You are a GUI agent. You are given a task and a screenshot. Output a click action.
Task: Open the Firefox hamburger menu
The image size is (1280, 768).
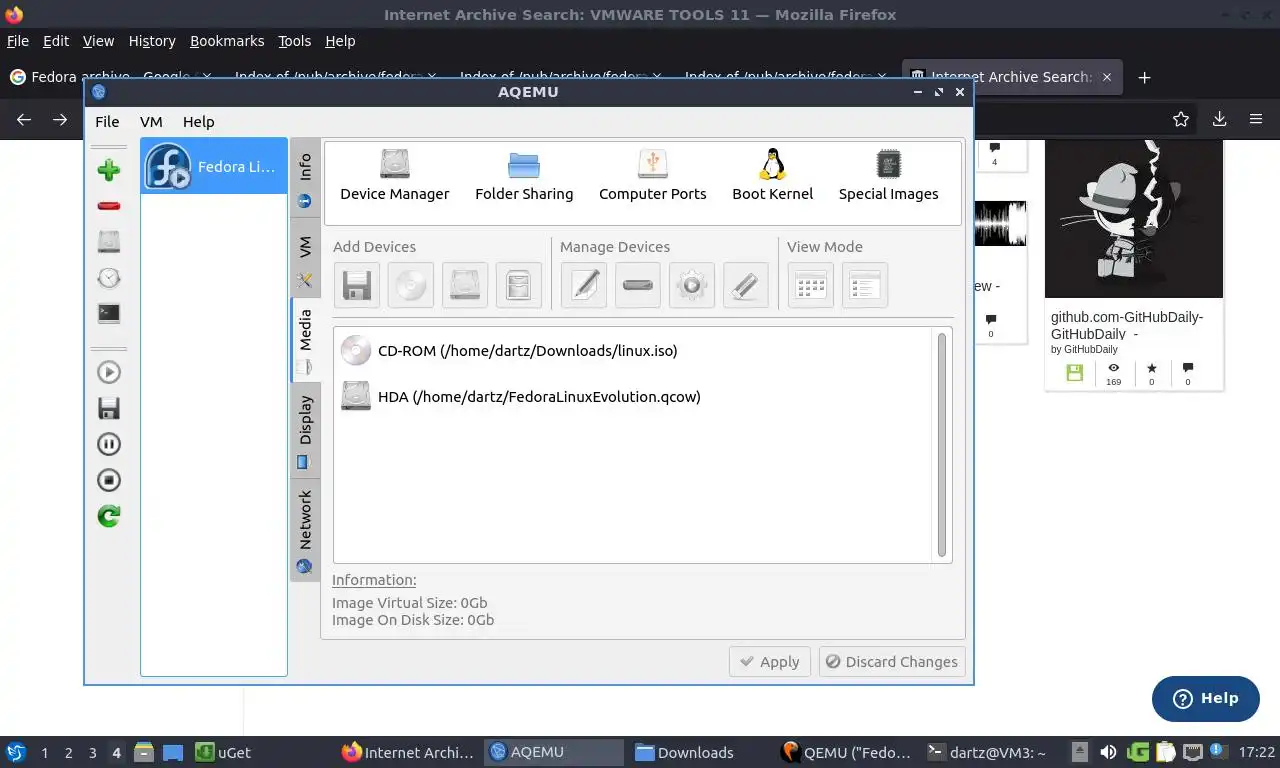coord(1256,119)
